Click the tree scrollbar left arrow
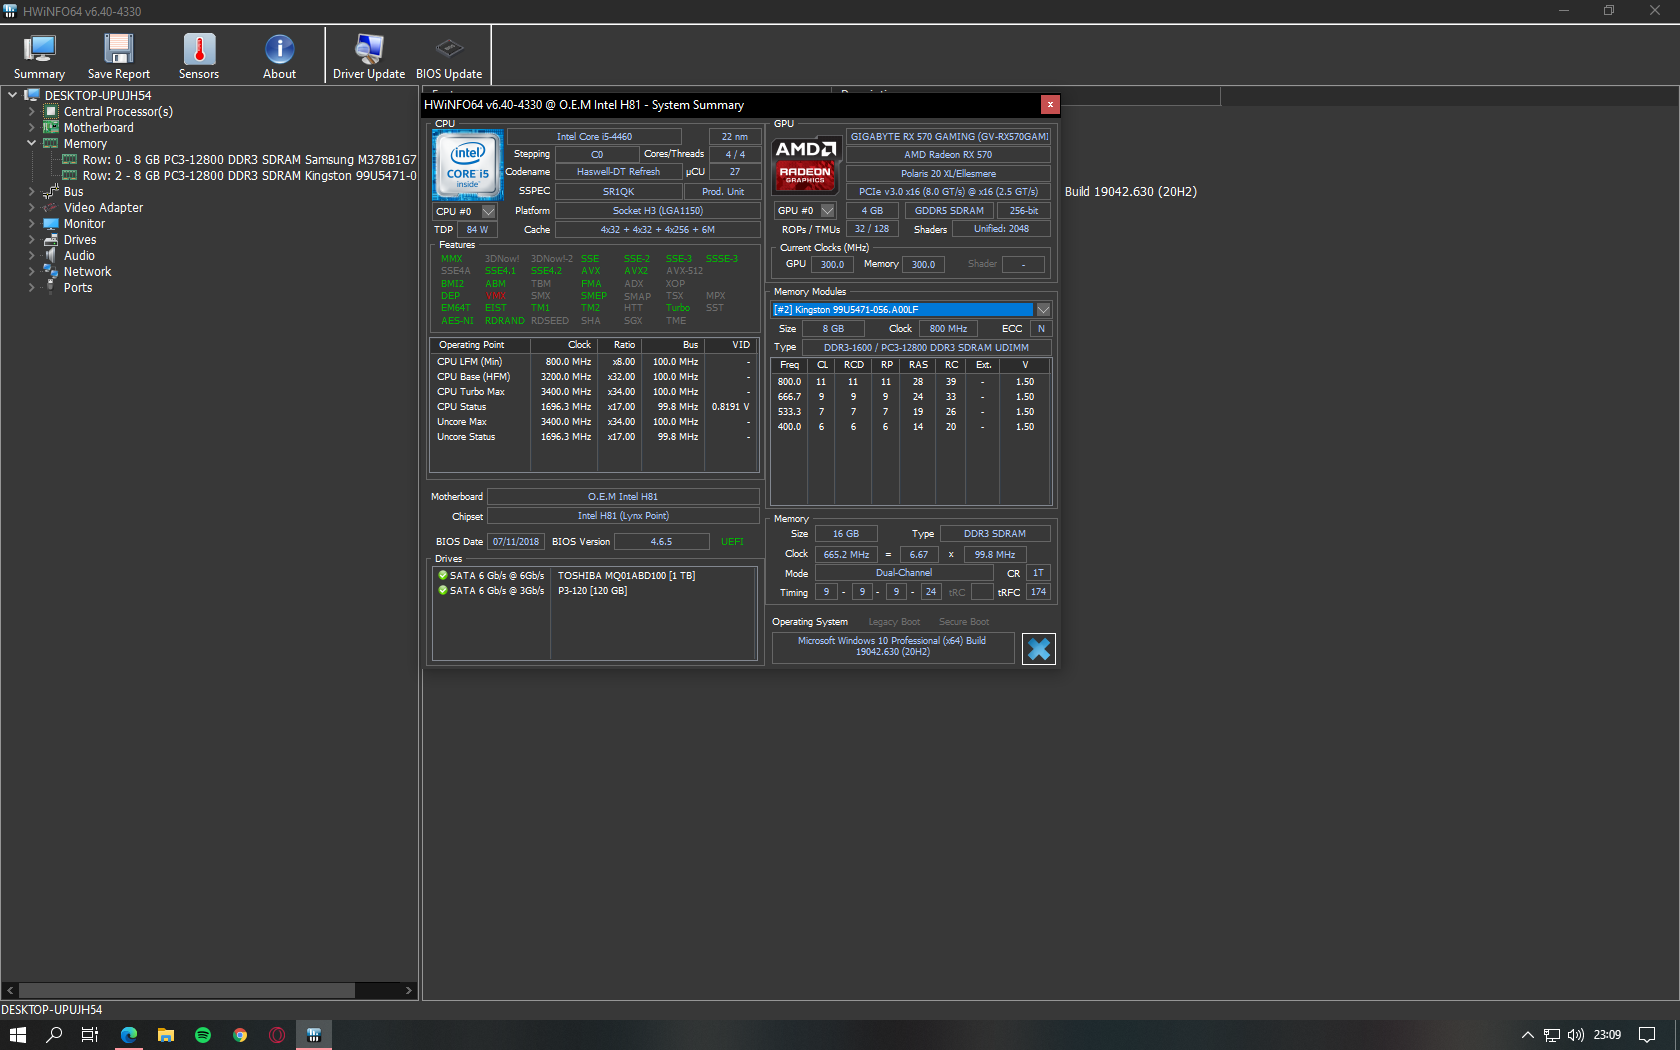 10,991
